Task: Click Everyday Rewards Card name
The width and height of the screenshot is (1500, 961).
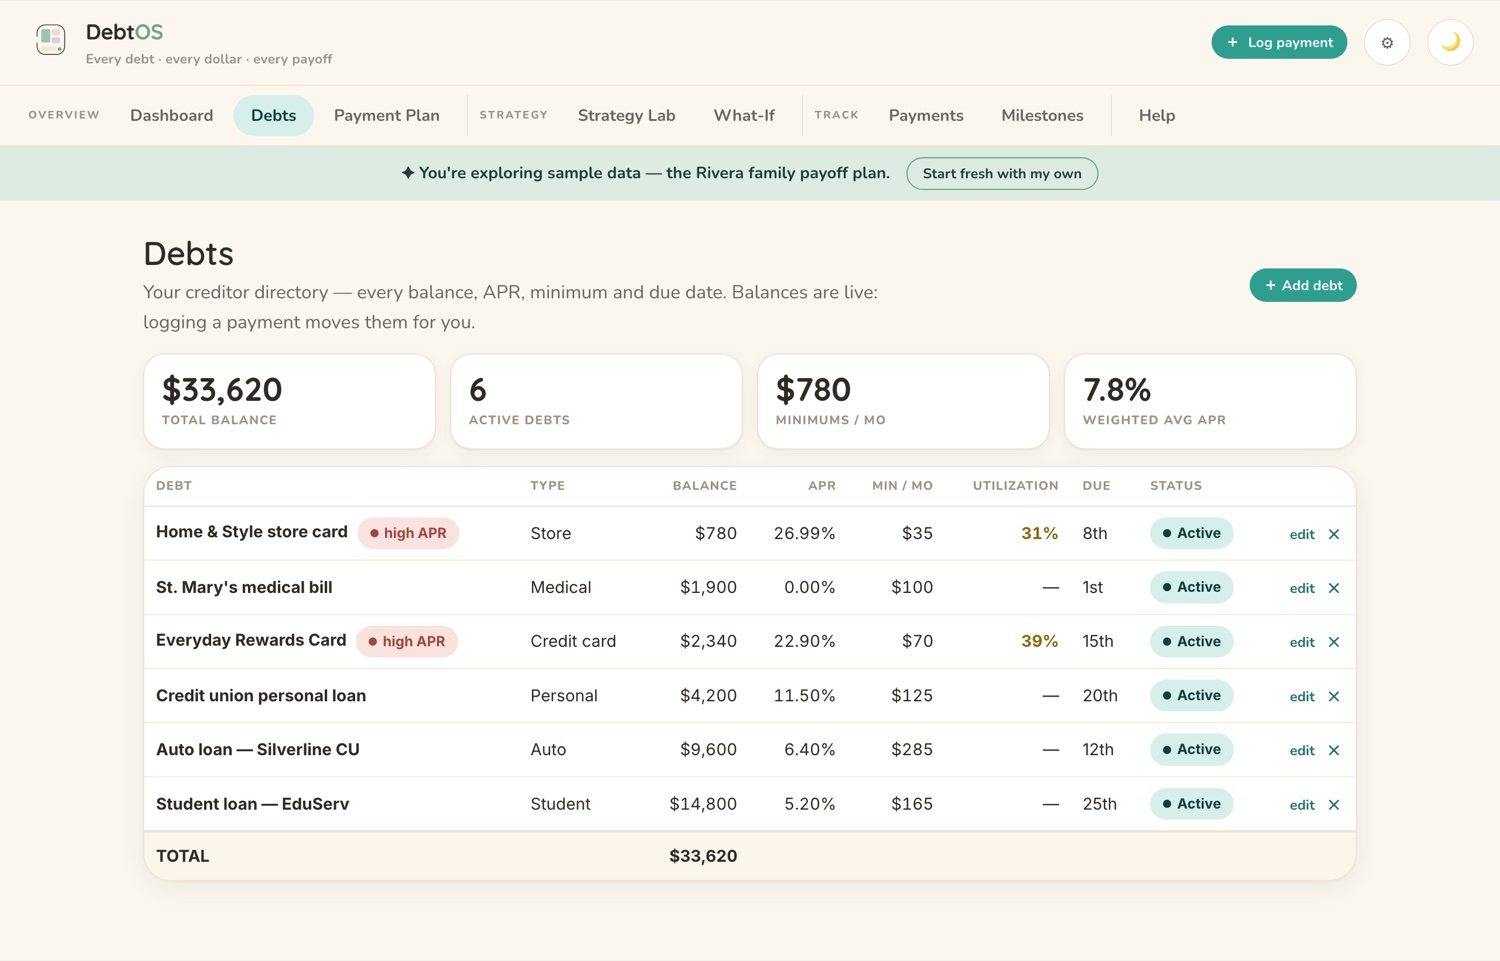Action: tap(251, 640)
